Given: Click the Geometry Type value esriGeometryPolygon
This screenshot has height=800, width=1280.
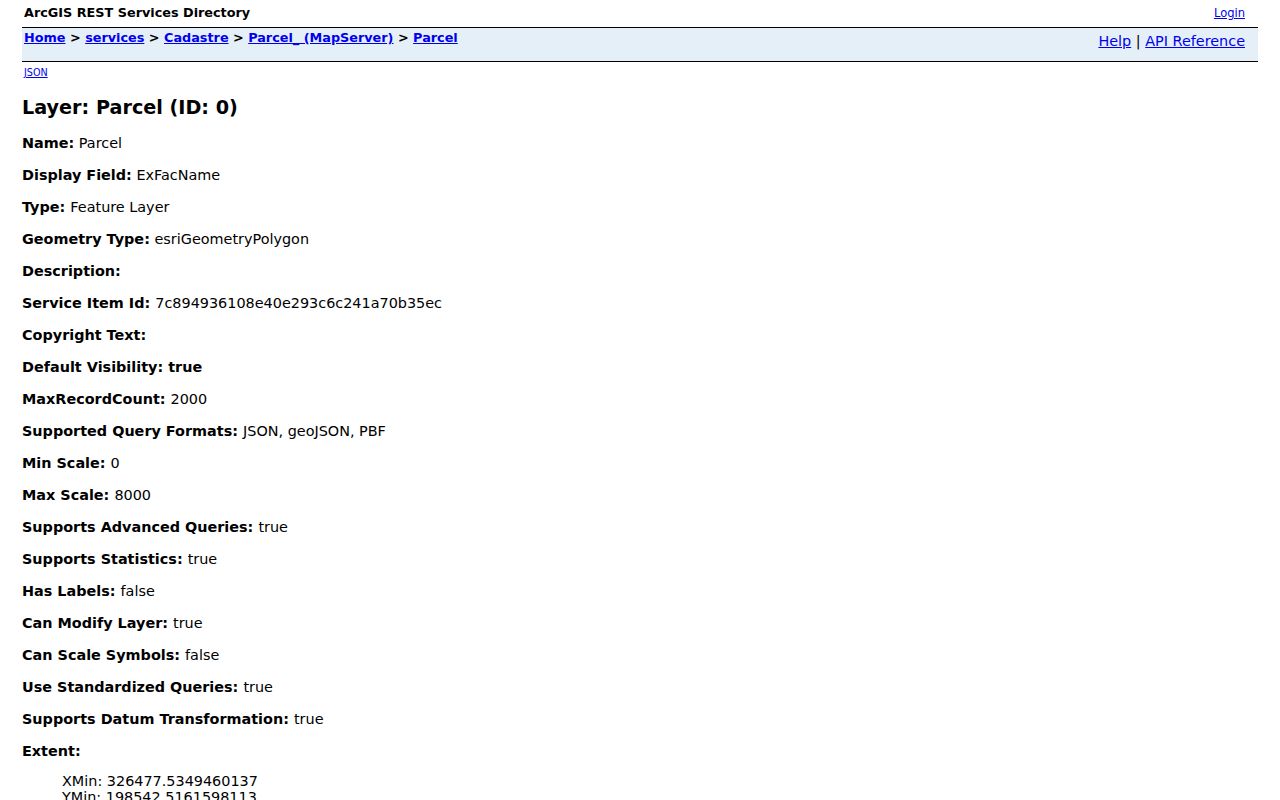Looking at the screenshot, I should pos(232,239).
